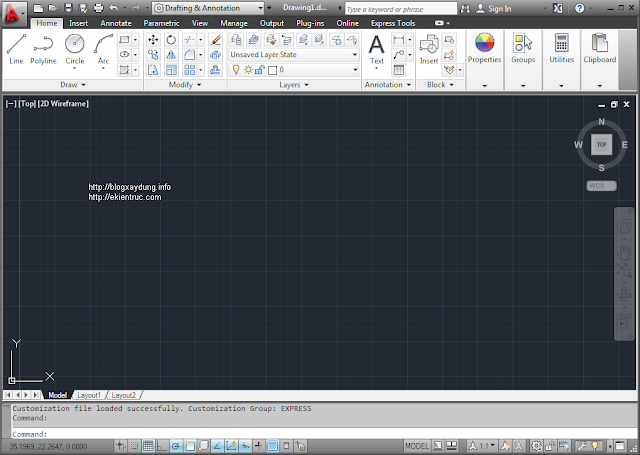
Task: Switch to the Layout1 tab
Action: pos(89,395)
